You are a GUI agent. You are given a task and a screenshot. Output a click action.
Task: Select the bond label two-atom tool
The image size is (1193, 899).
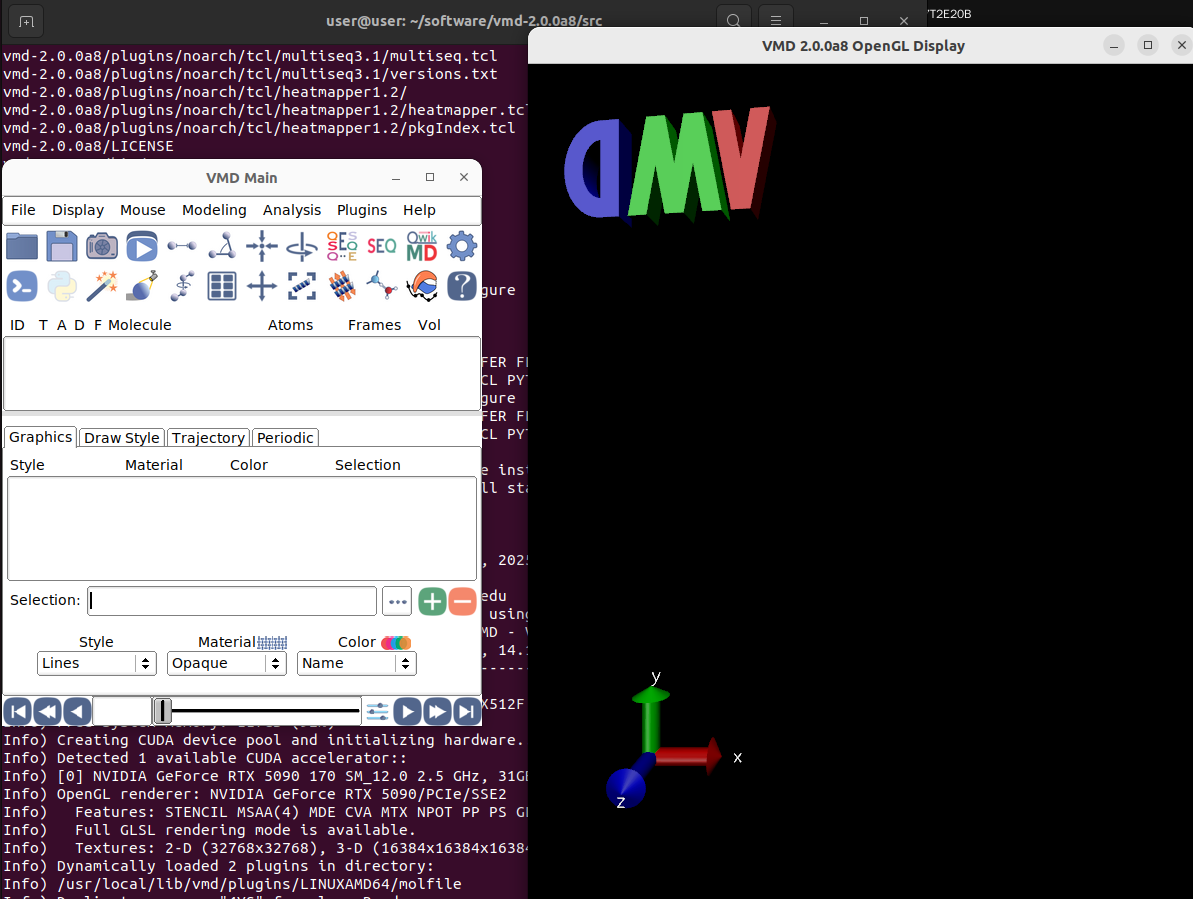point(182,246)
